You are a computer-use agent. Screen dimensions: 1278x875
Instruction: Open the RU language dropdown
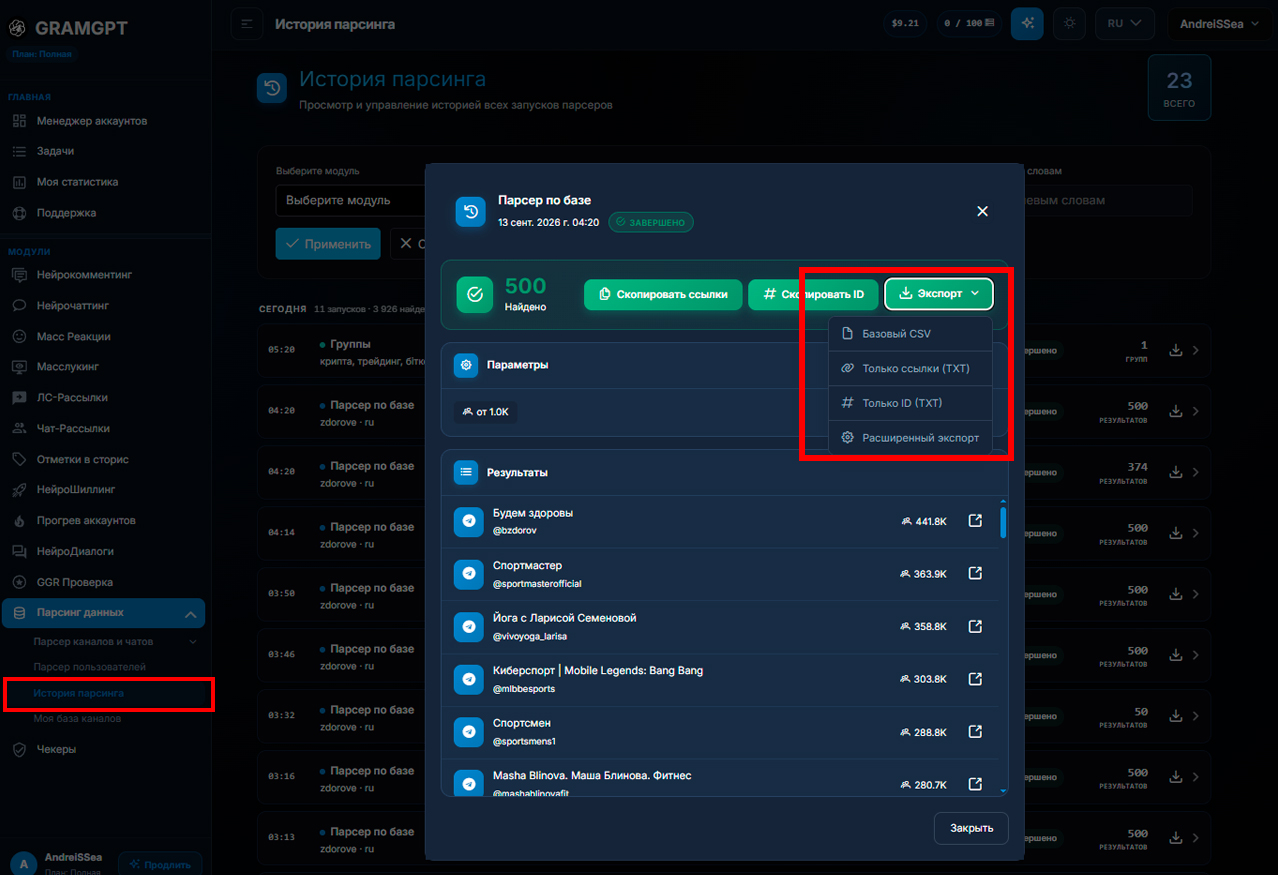click(1125, 24)
